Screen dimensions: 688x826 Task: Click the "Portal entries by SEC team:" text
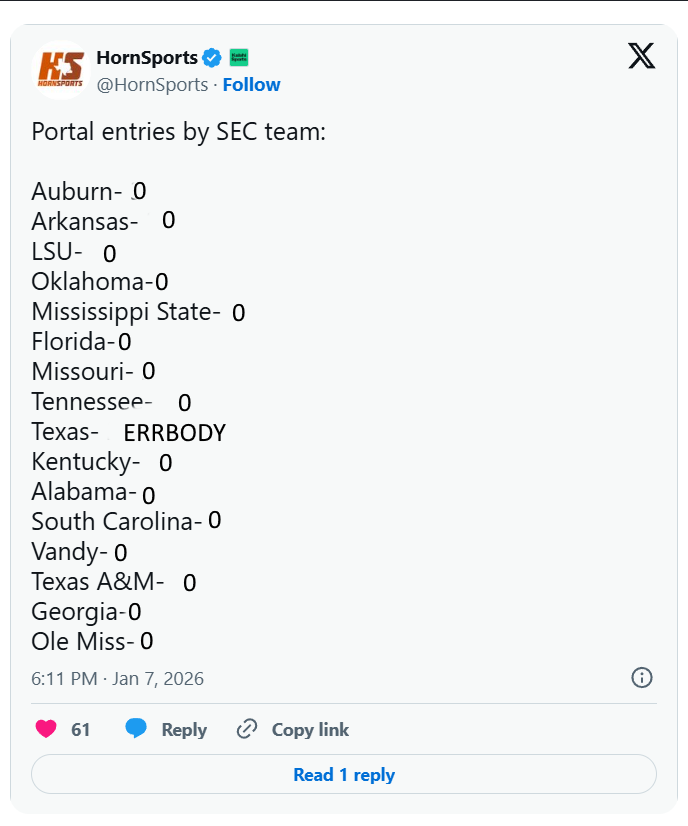[x=179, y=132]
